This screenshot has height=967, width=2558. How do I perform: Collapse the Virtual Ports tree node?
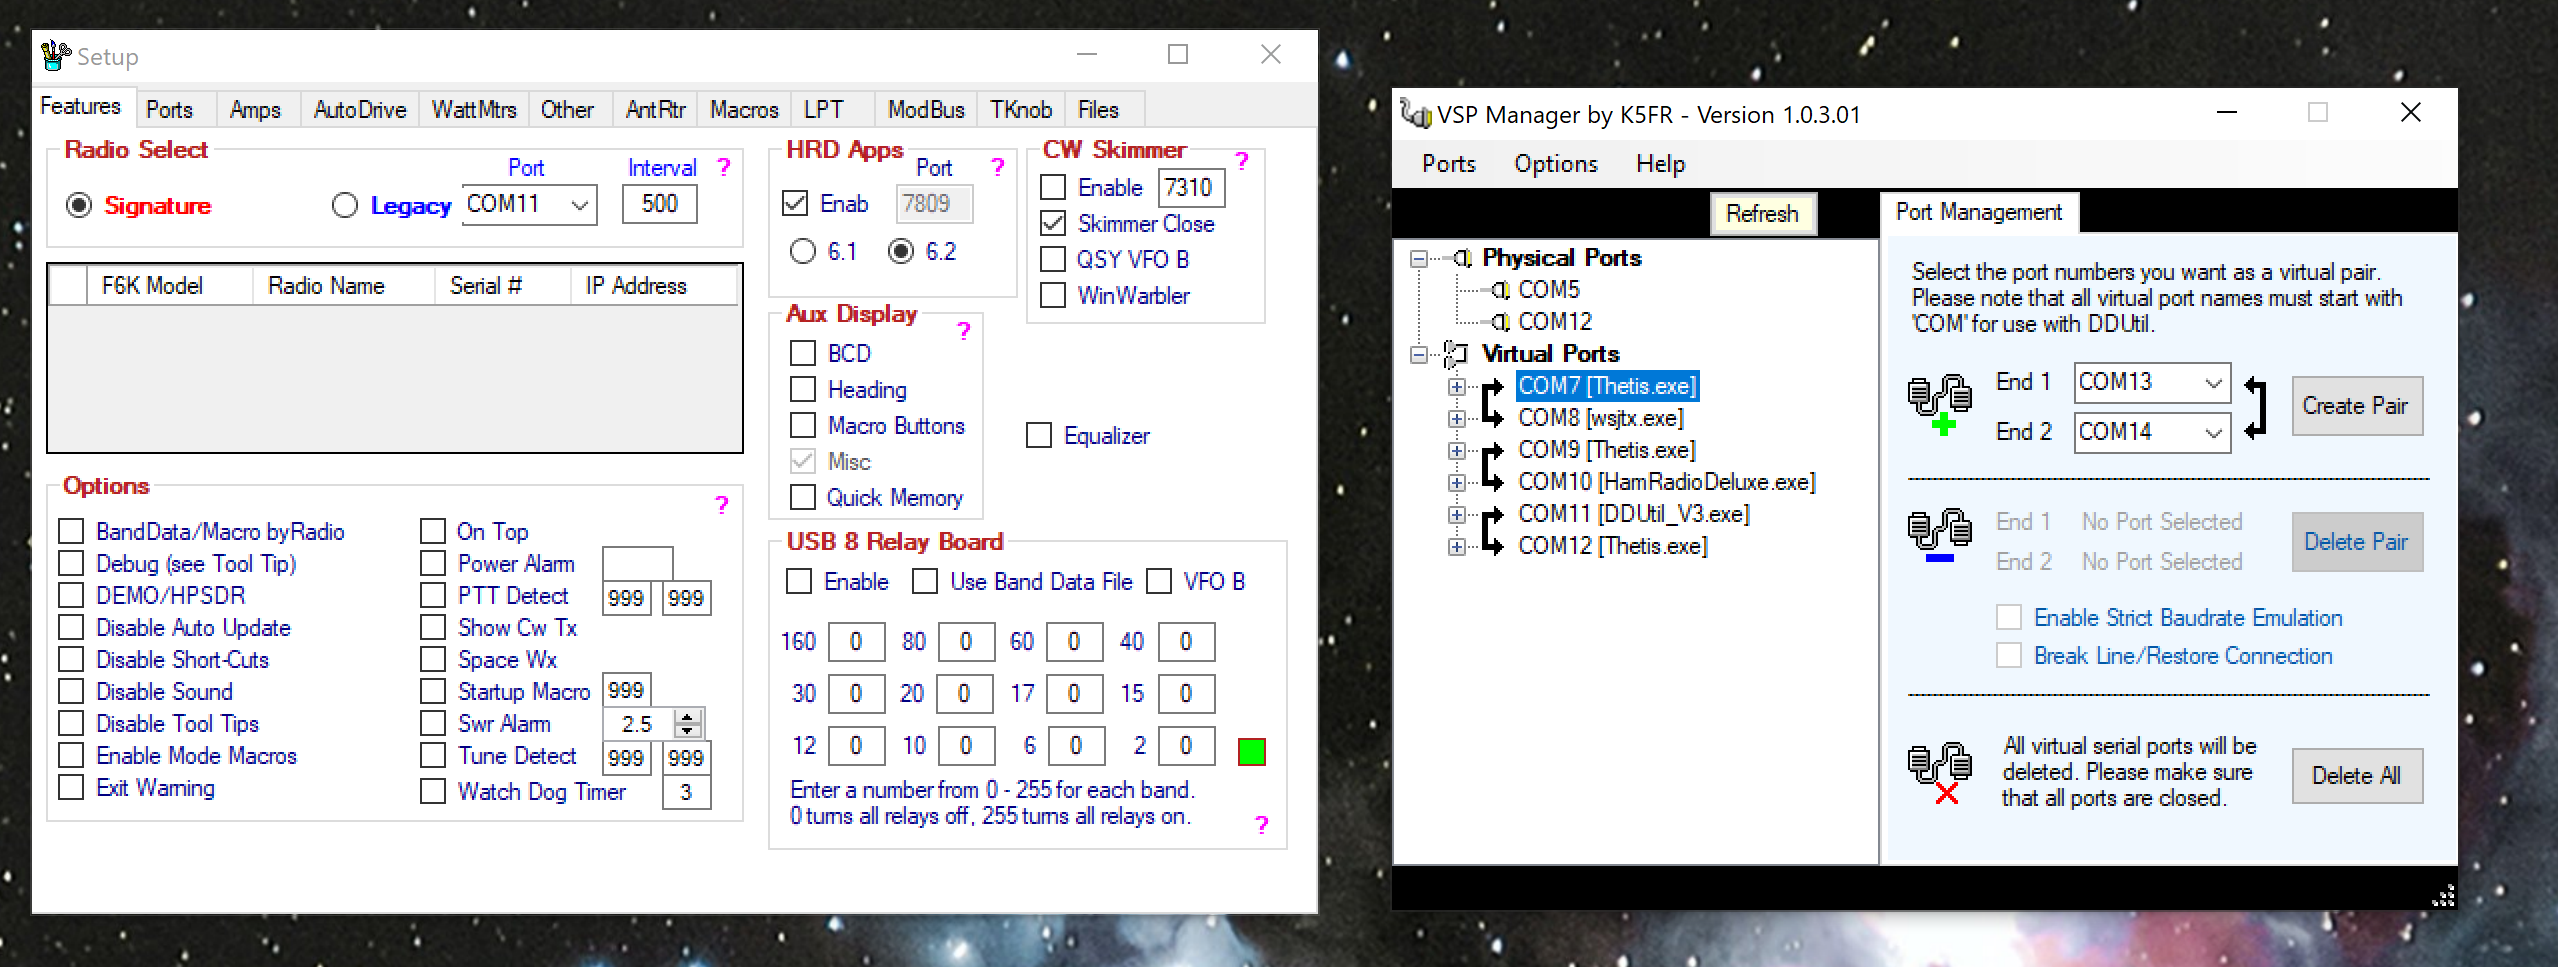click(x=1419, y=355)
